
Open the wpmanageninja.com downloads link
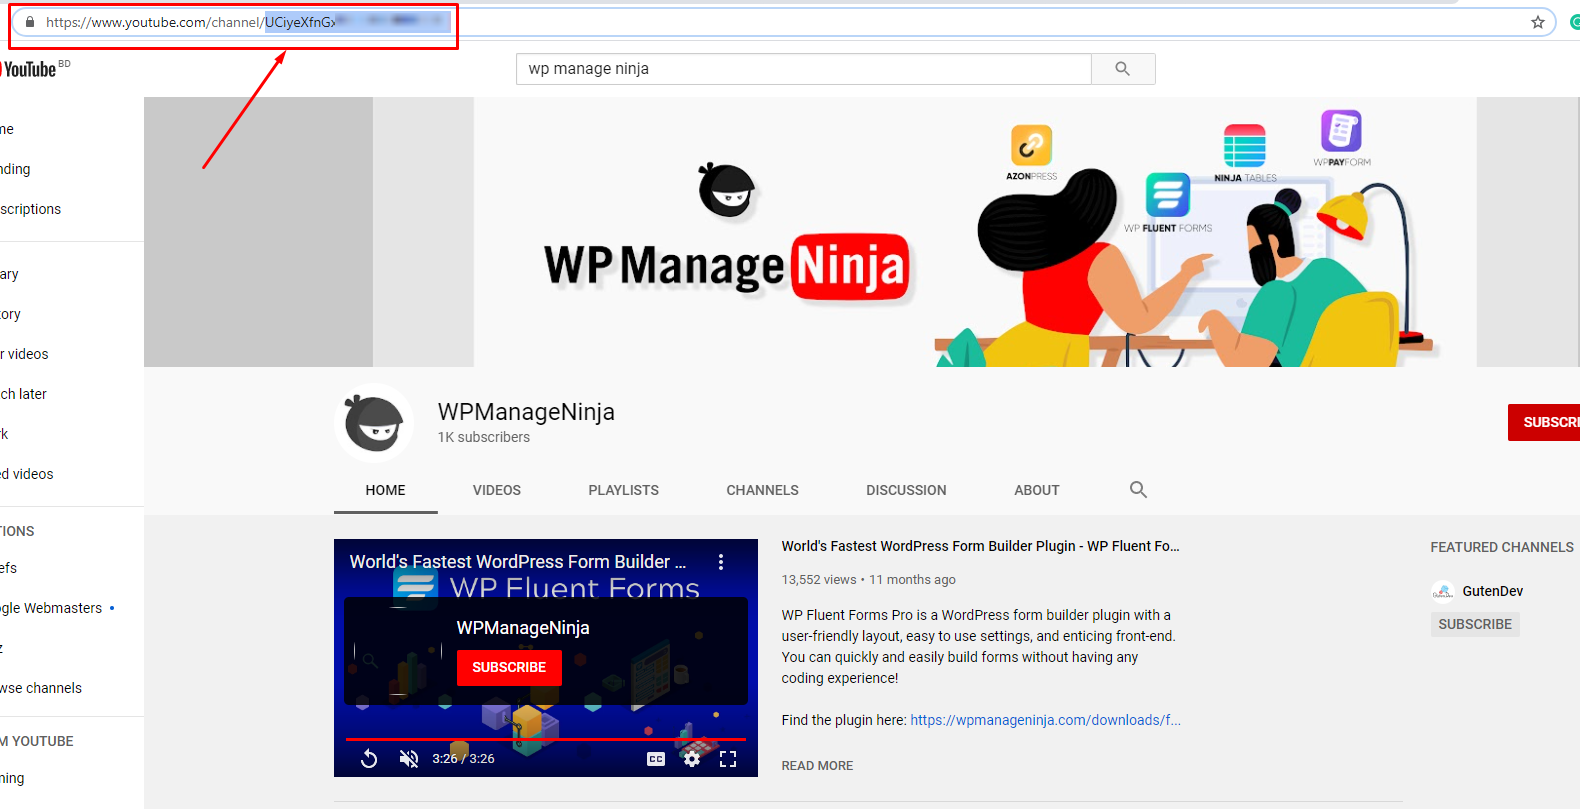pyautogui.click(x=1045, y=720)
